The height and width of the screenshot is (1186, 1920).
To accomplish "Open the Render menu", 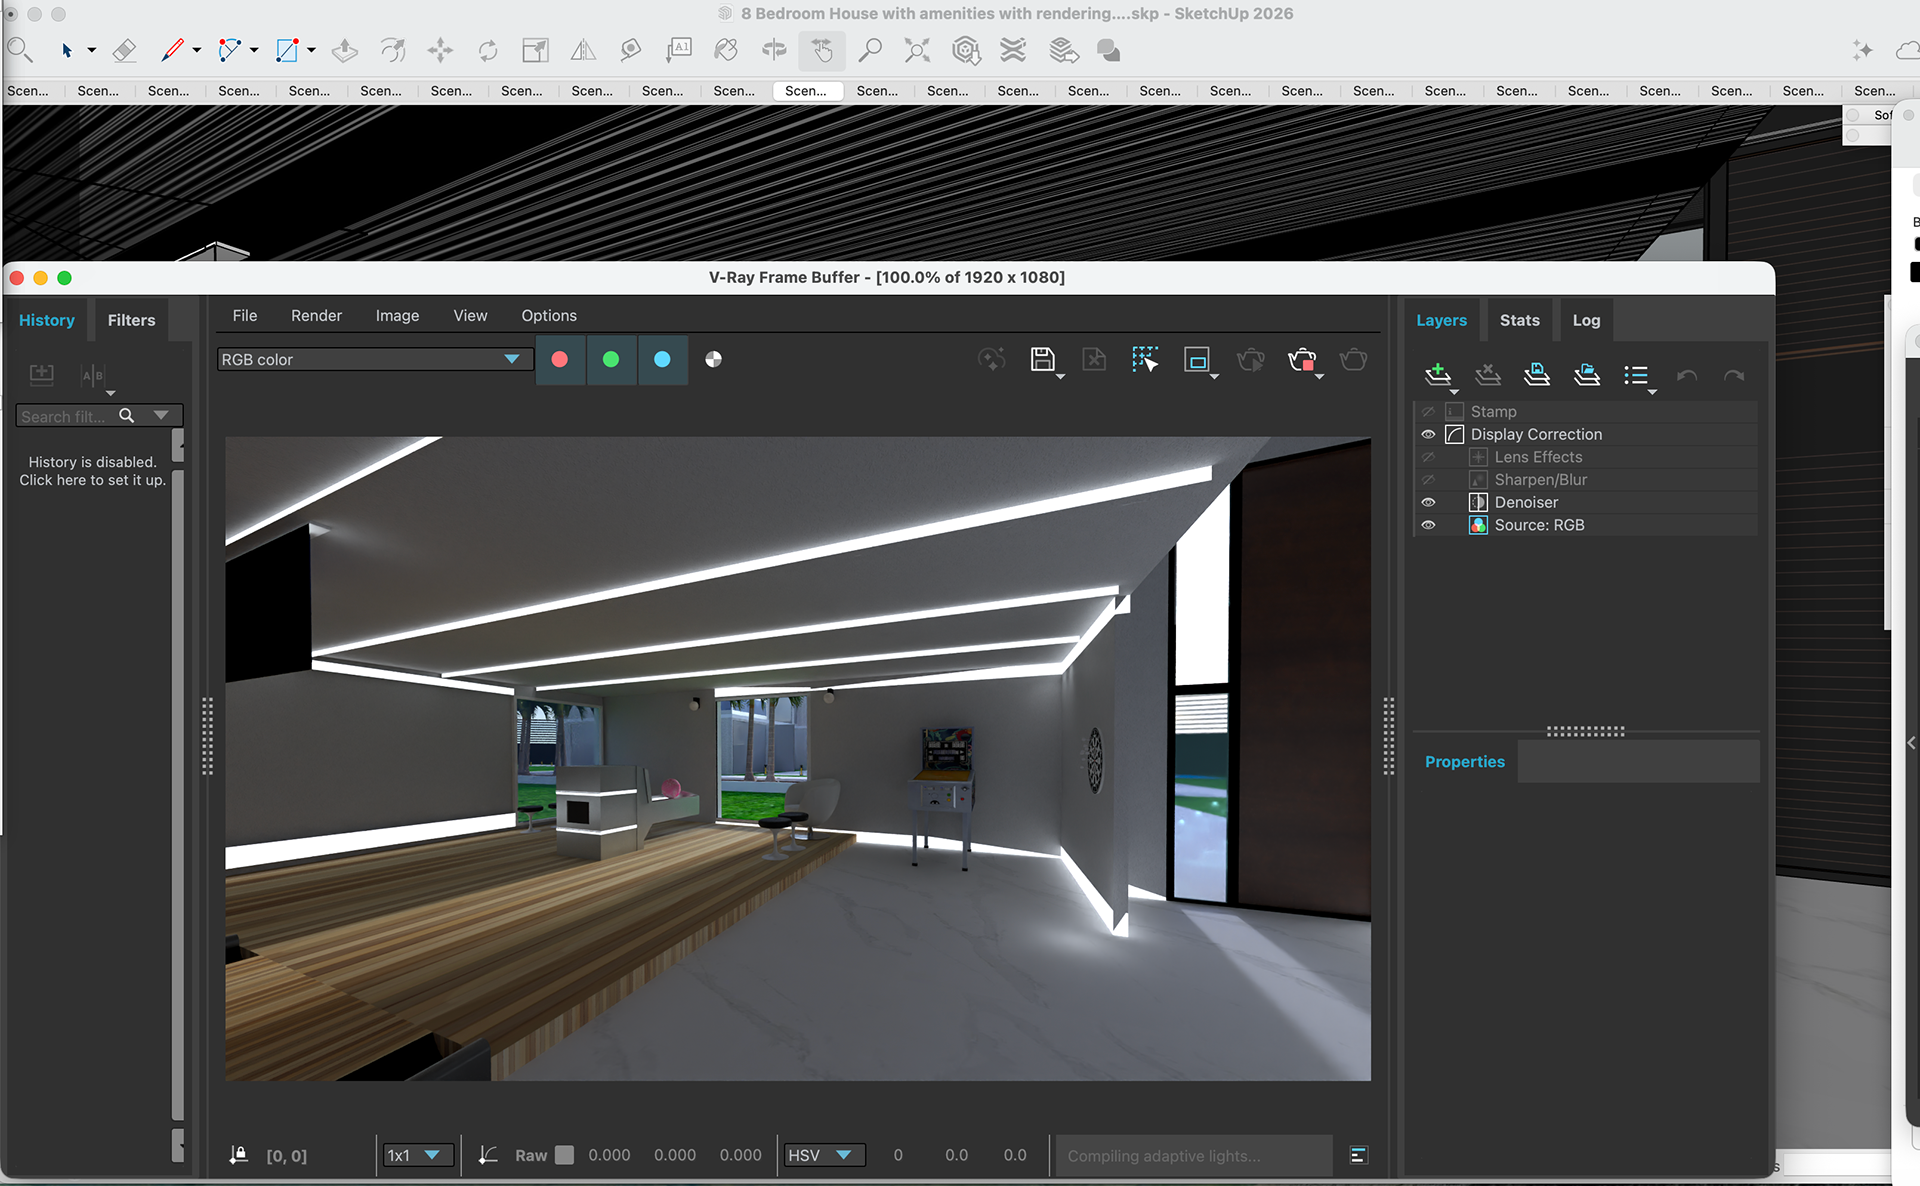I will [x=316, y=315].
